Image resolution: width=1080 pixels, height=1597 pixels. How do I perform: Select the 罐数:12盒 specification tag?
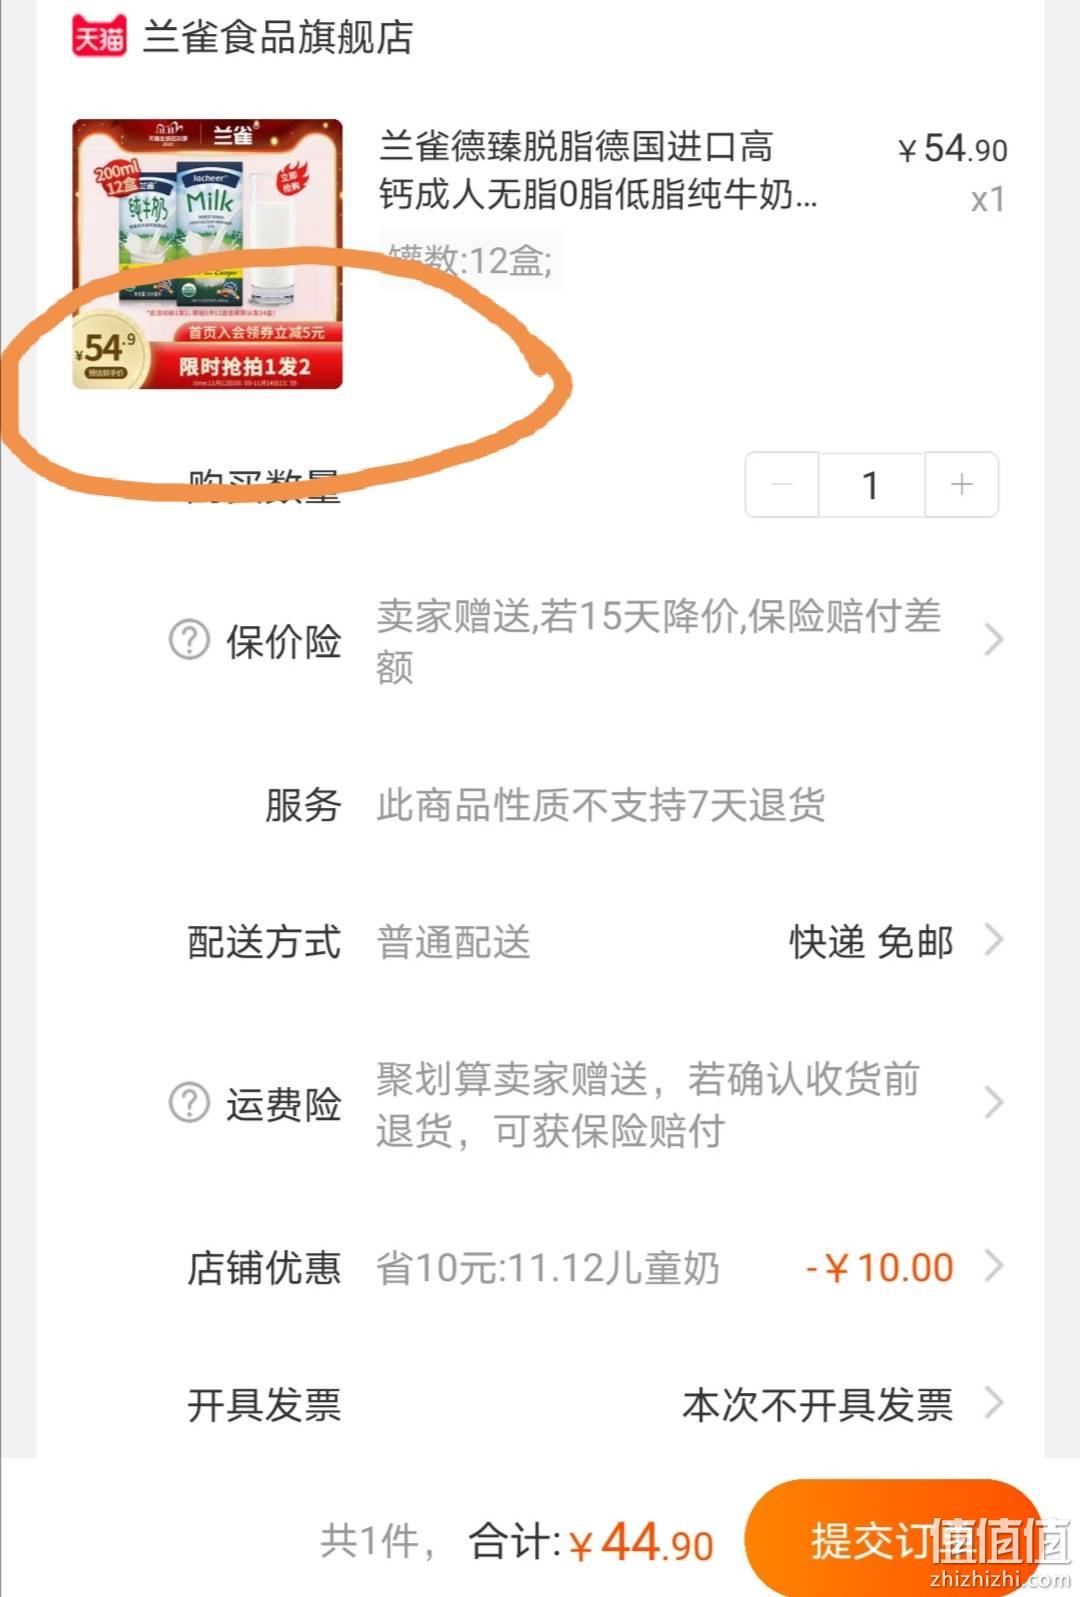point(470,260)
